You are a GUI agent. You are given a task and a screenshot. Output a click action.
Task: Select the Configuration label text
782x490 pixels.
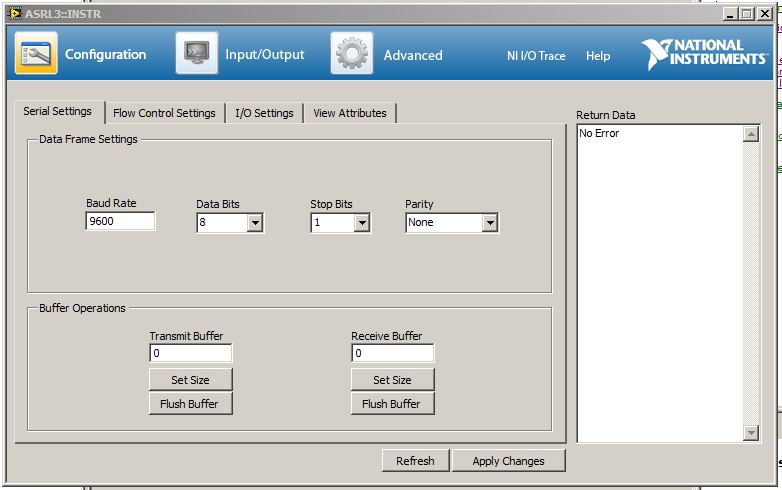coord(106,54)
